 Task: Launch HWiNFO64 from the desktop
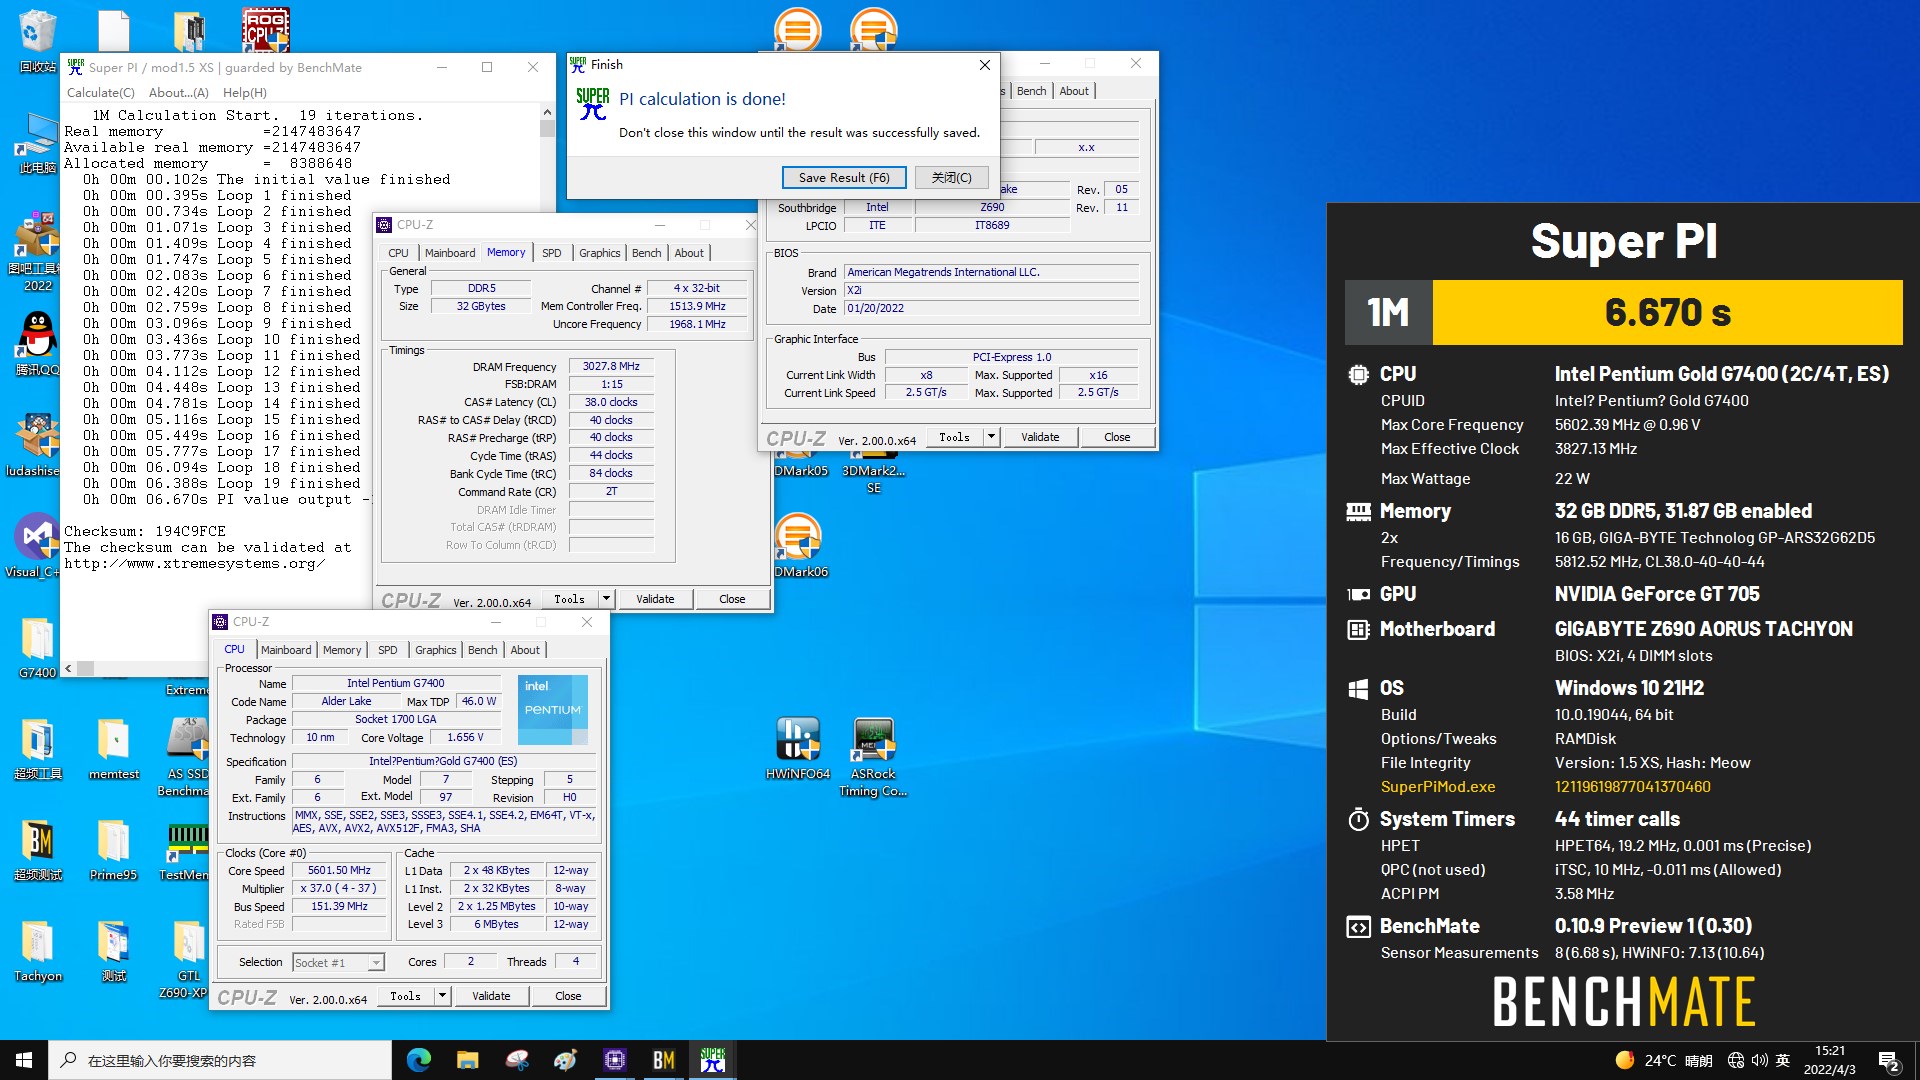[x=798, y=749]
